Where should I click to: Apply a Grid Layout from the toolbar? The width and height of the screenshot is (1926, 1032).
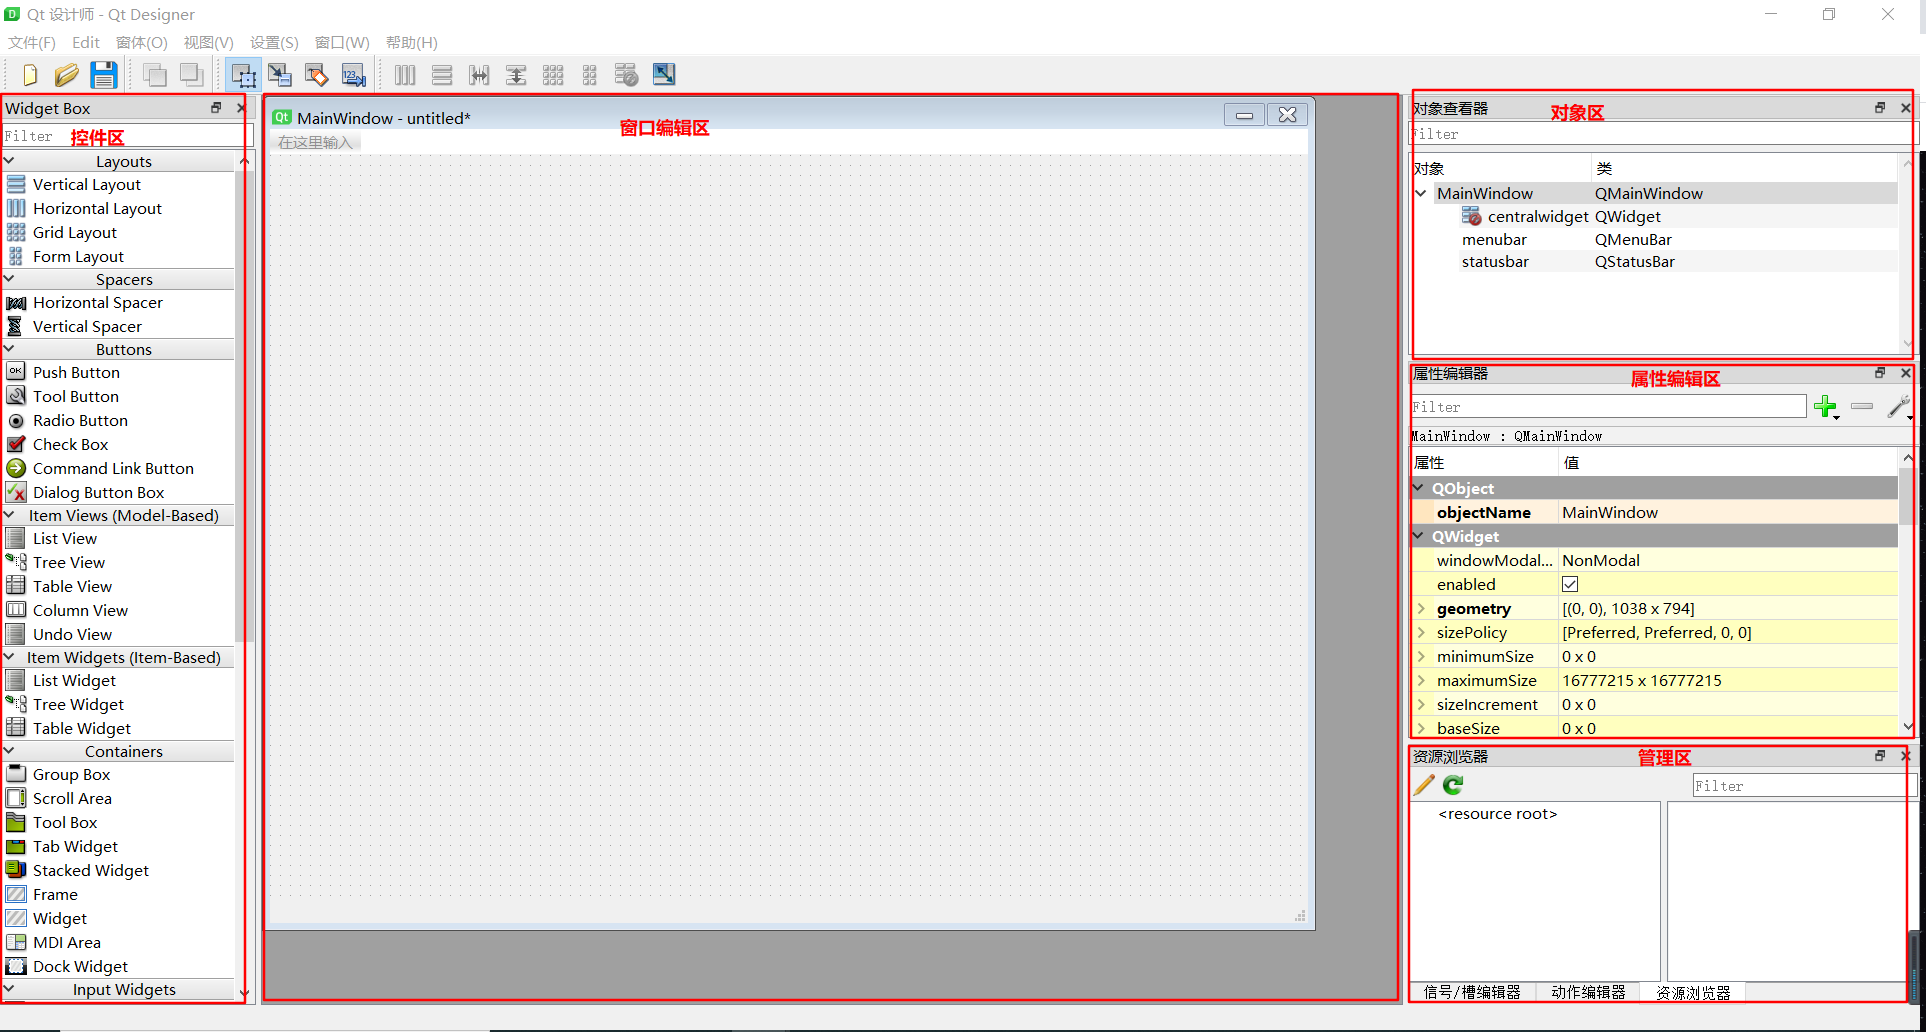(x=553, y=74)
